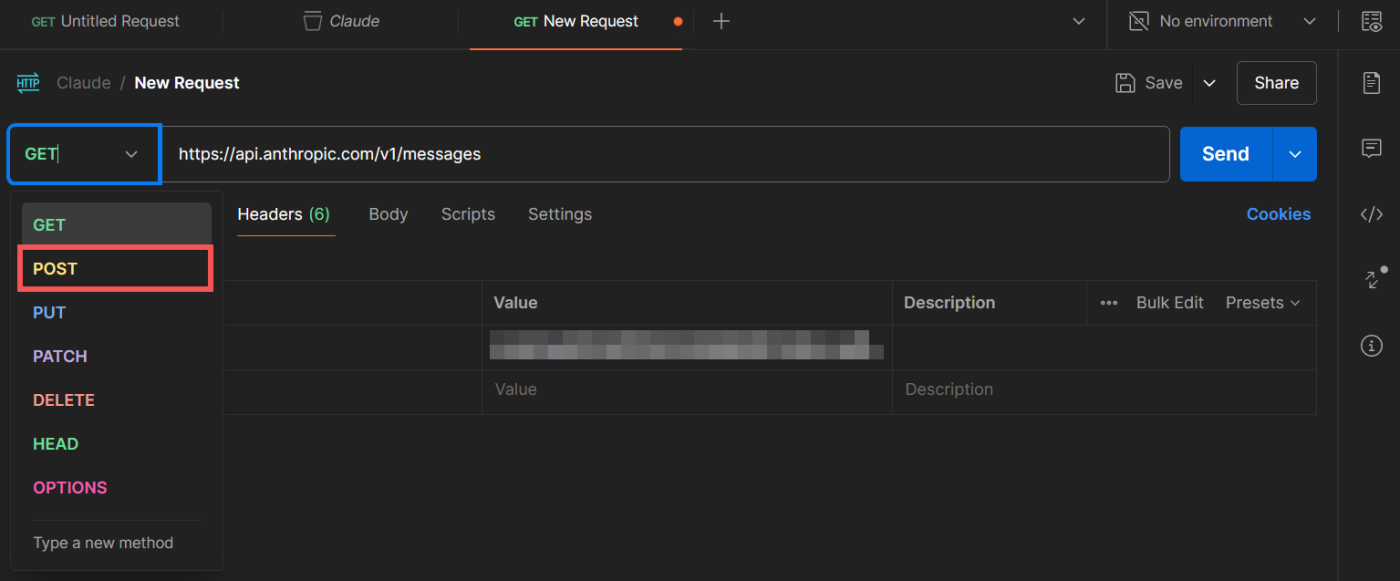Click the Description column header
1400x581 pixels.
(949, 303)
